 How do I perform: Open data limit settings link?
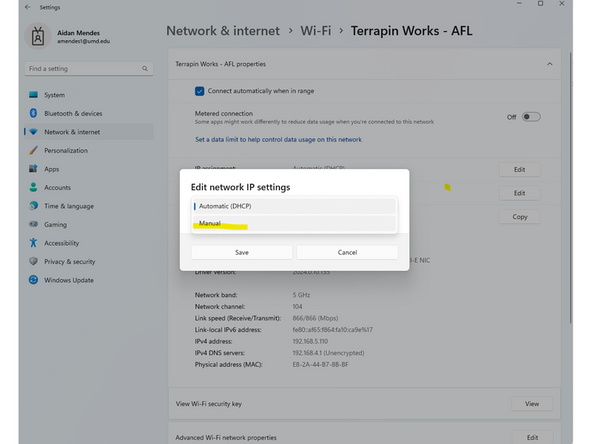278,140
